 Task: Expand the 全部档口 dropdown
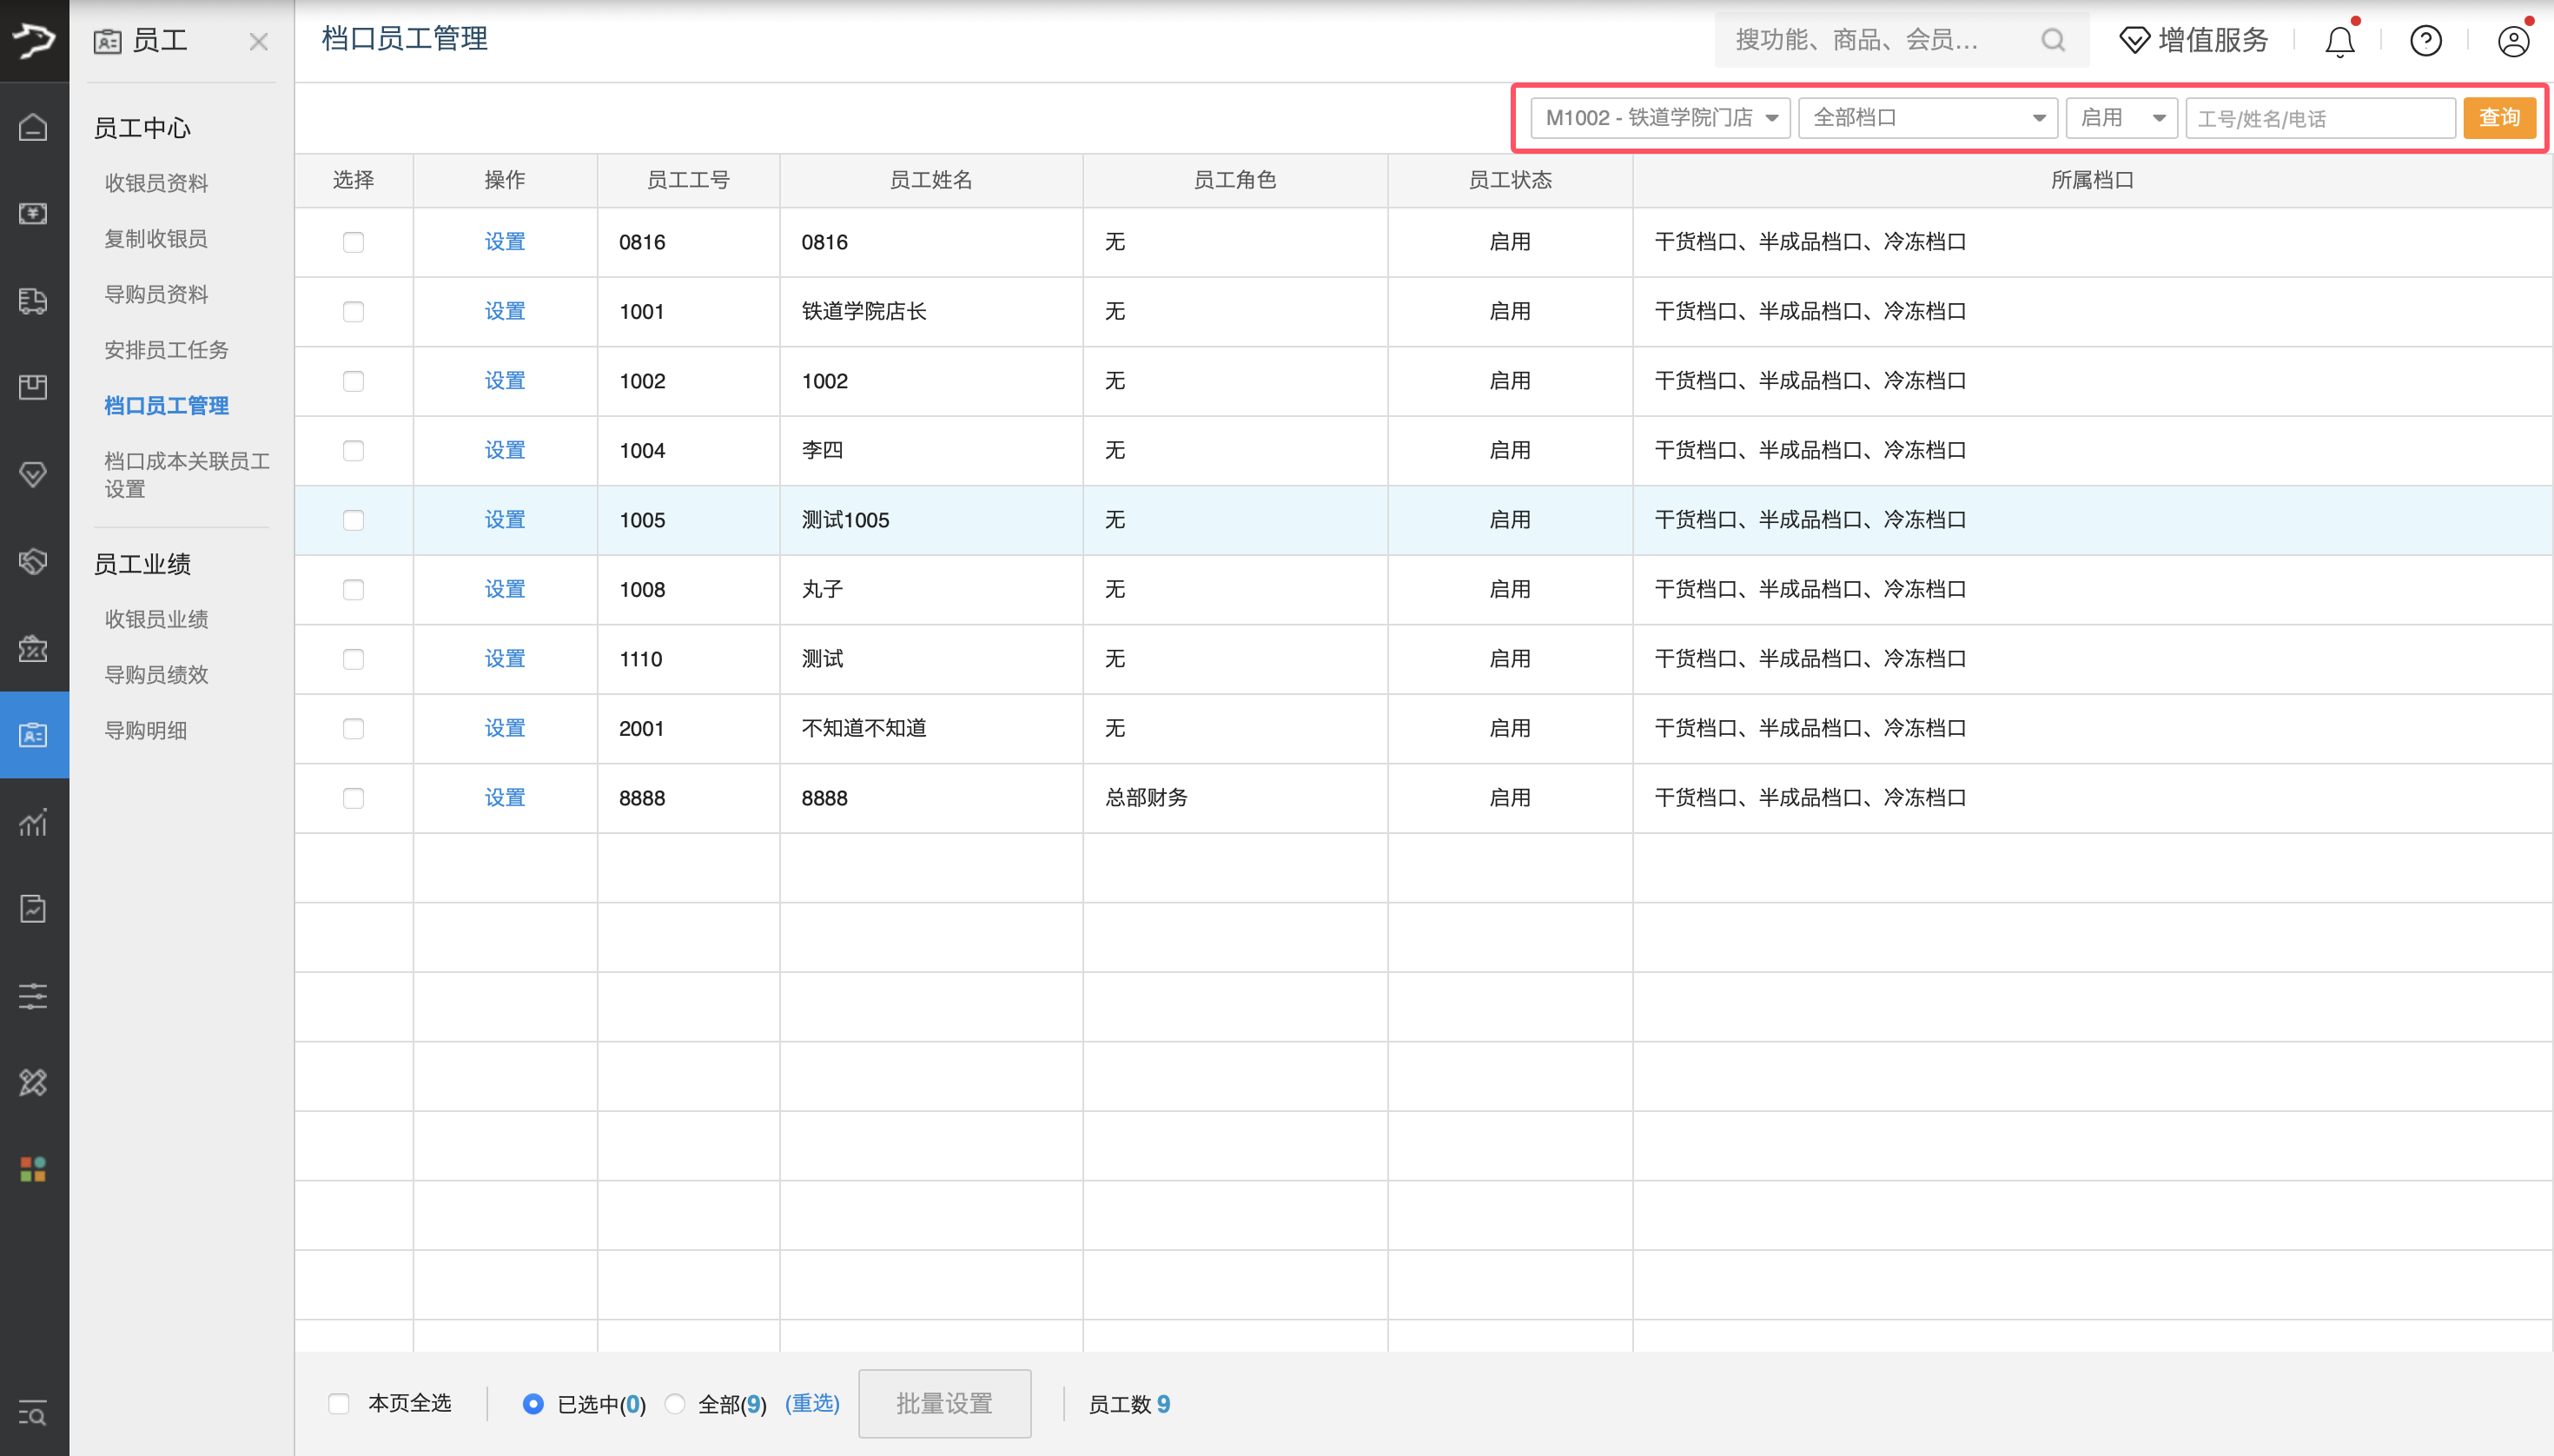coord(1927,118)
